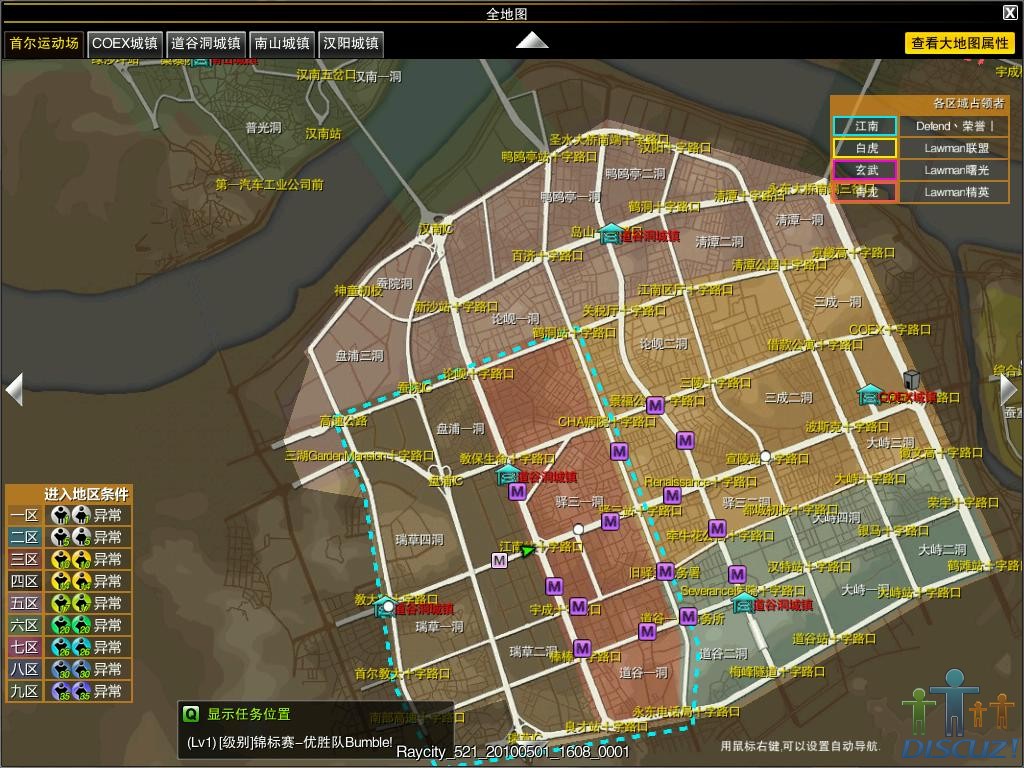Open the COEX城镇 tab
Screen dimensions: 1024x768
pyautogui.click(x=125, y=44)
